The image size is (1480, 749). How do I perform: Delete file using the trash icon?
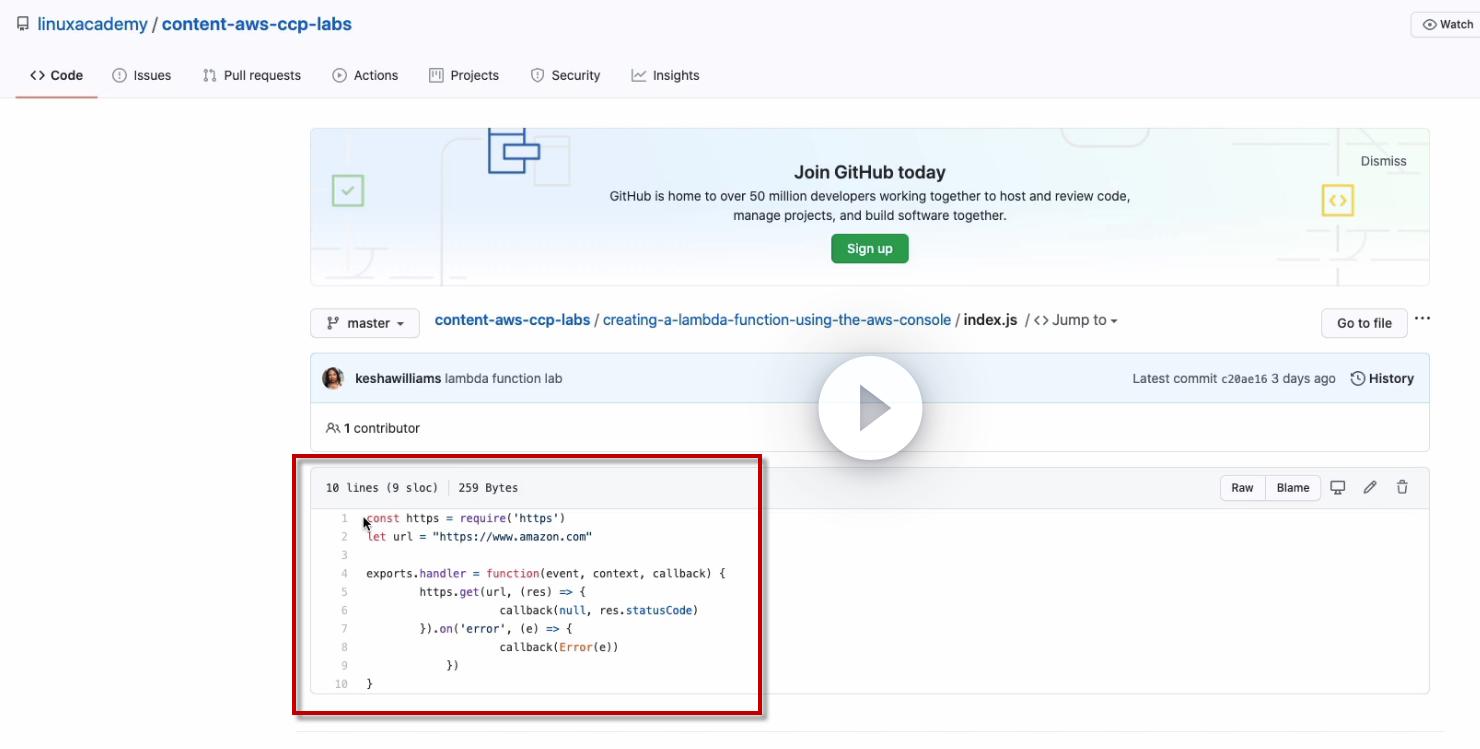[1402, 487]
